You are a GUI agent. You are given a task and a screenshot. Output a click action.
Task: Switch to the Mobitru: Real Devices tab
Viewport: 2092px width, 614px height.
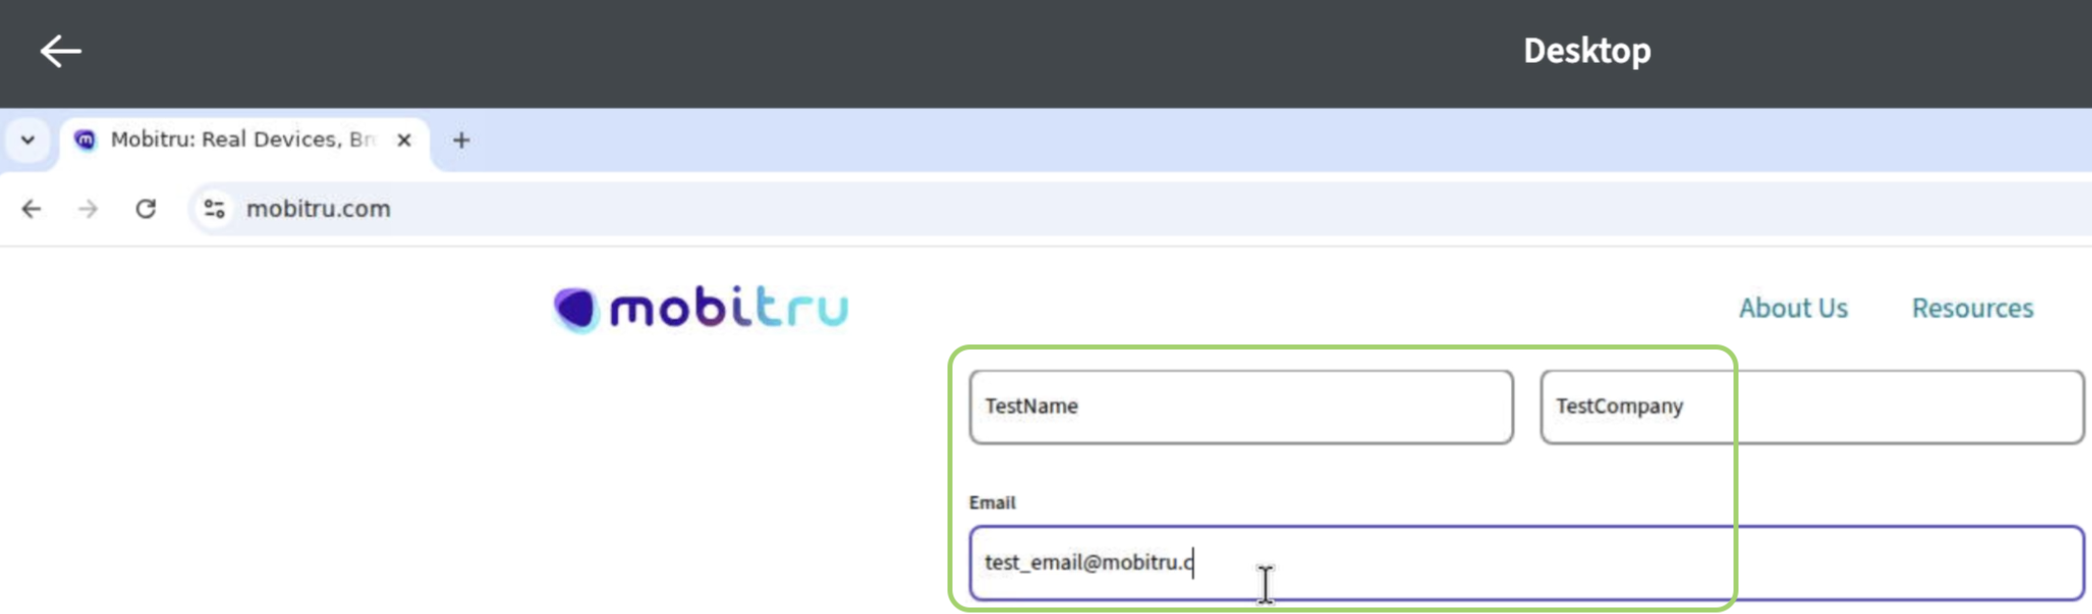coord(241,140)
